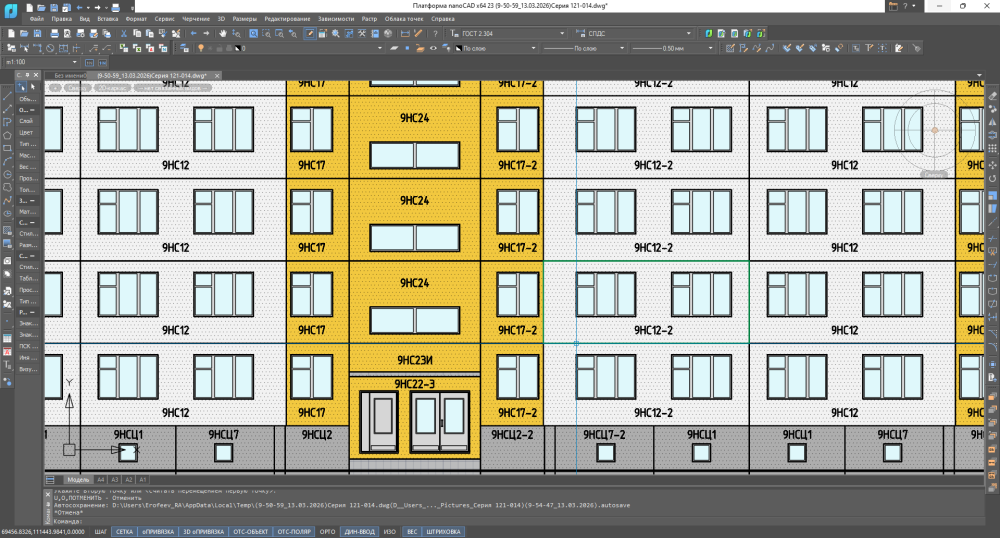Toggle ОТС-ПОЛЯР polar tracking
Image resolution: width=1000 pixels, height=538 pixels.
294,531
